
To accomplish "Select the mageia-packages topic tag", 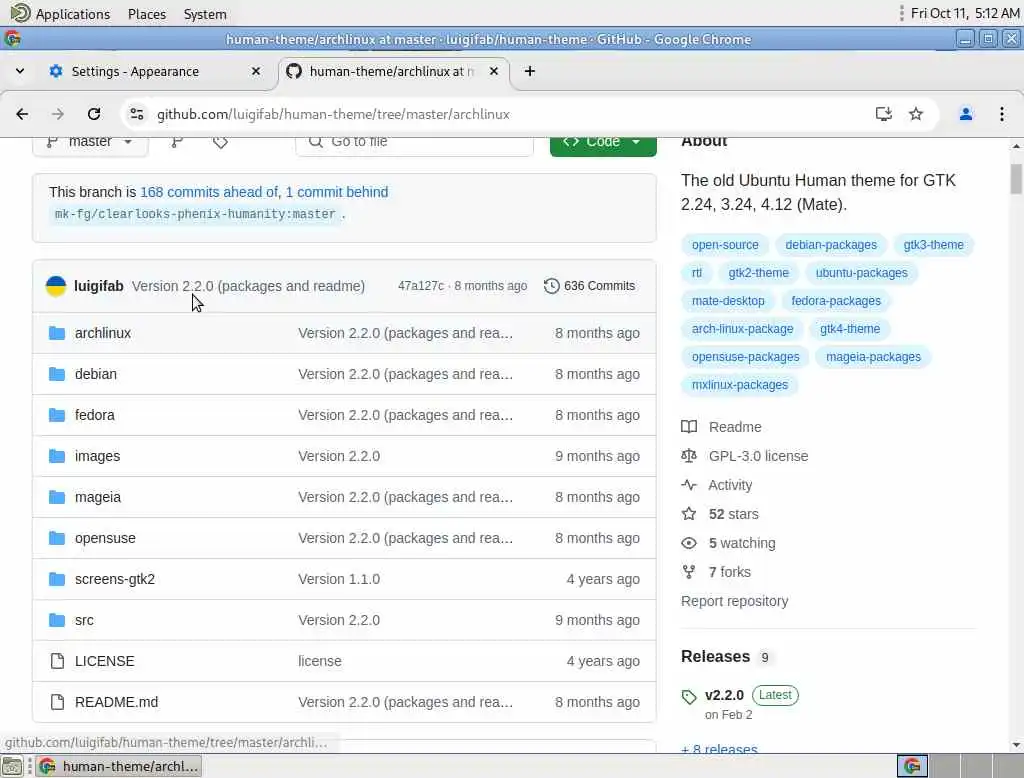I will click(873, 357).
